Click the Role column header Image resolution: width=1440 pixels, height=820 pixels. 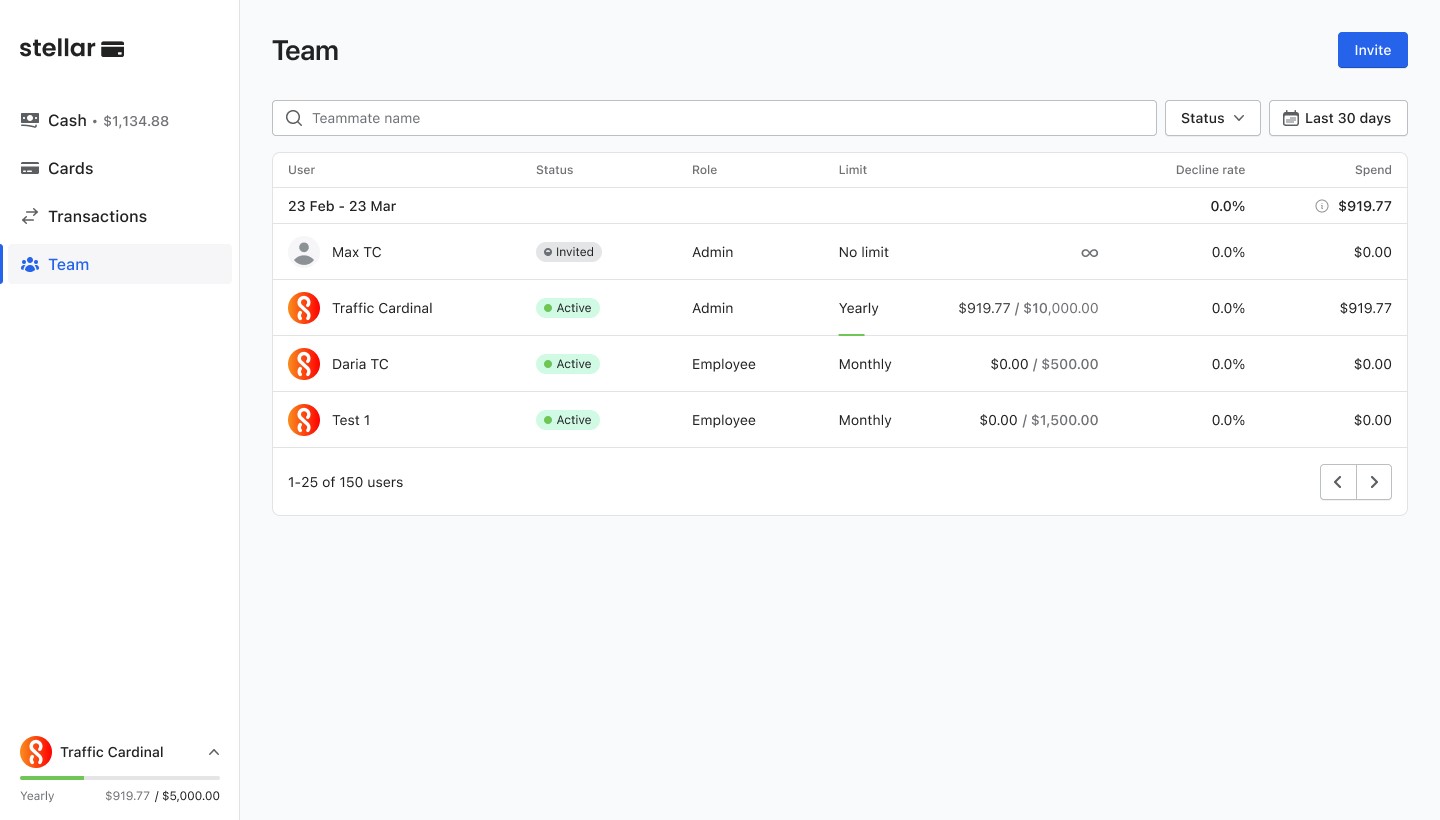(705, 170)
